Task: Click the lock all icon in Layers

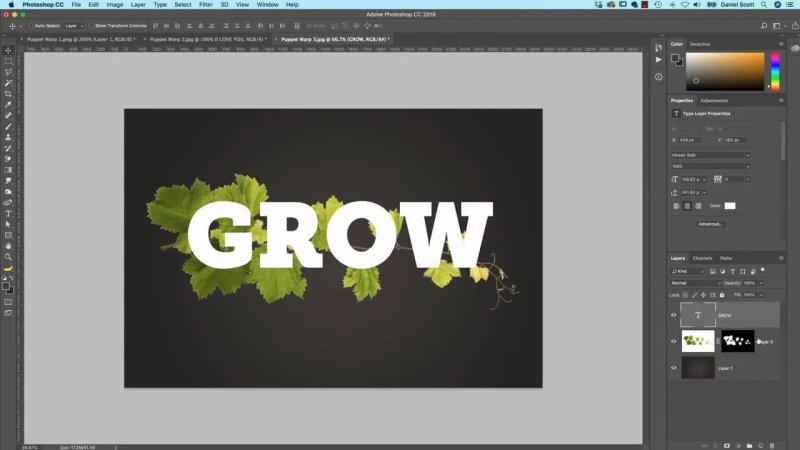Action: [x=722, y=295]
